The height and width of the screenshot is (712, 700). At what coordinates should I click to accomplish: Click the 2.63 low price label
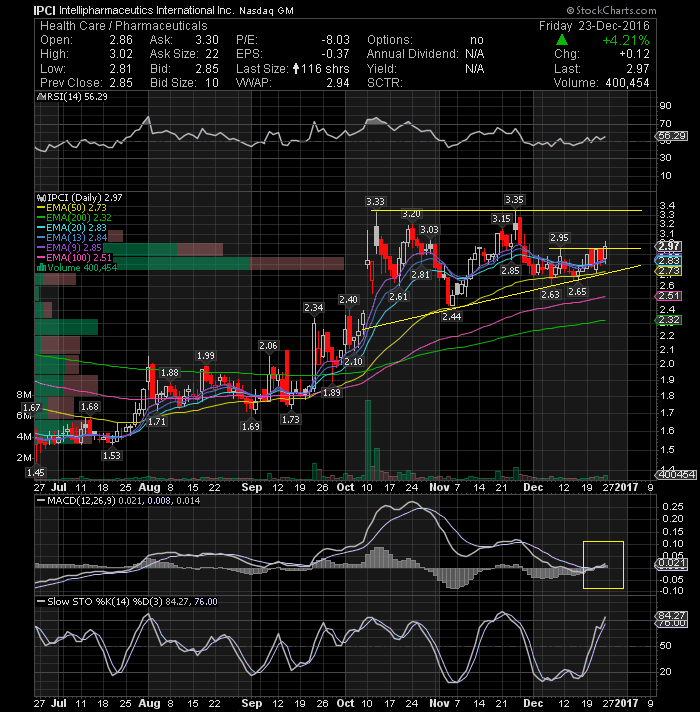(551, 295)
